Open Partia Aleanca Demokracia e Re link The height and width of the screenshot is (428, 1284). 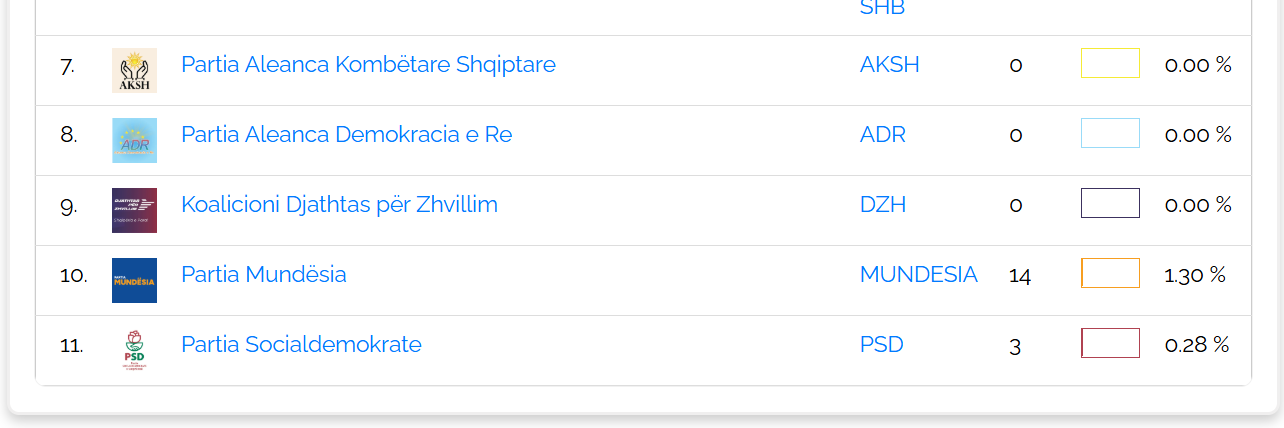click(x=346, y=134)
